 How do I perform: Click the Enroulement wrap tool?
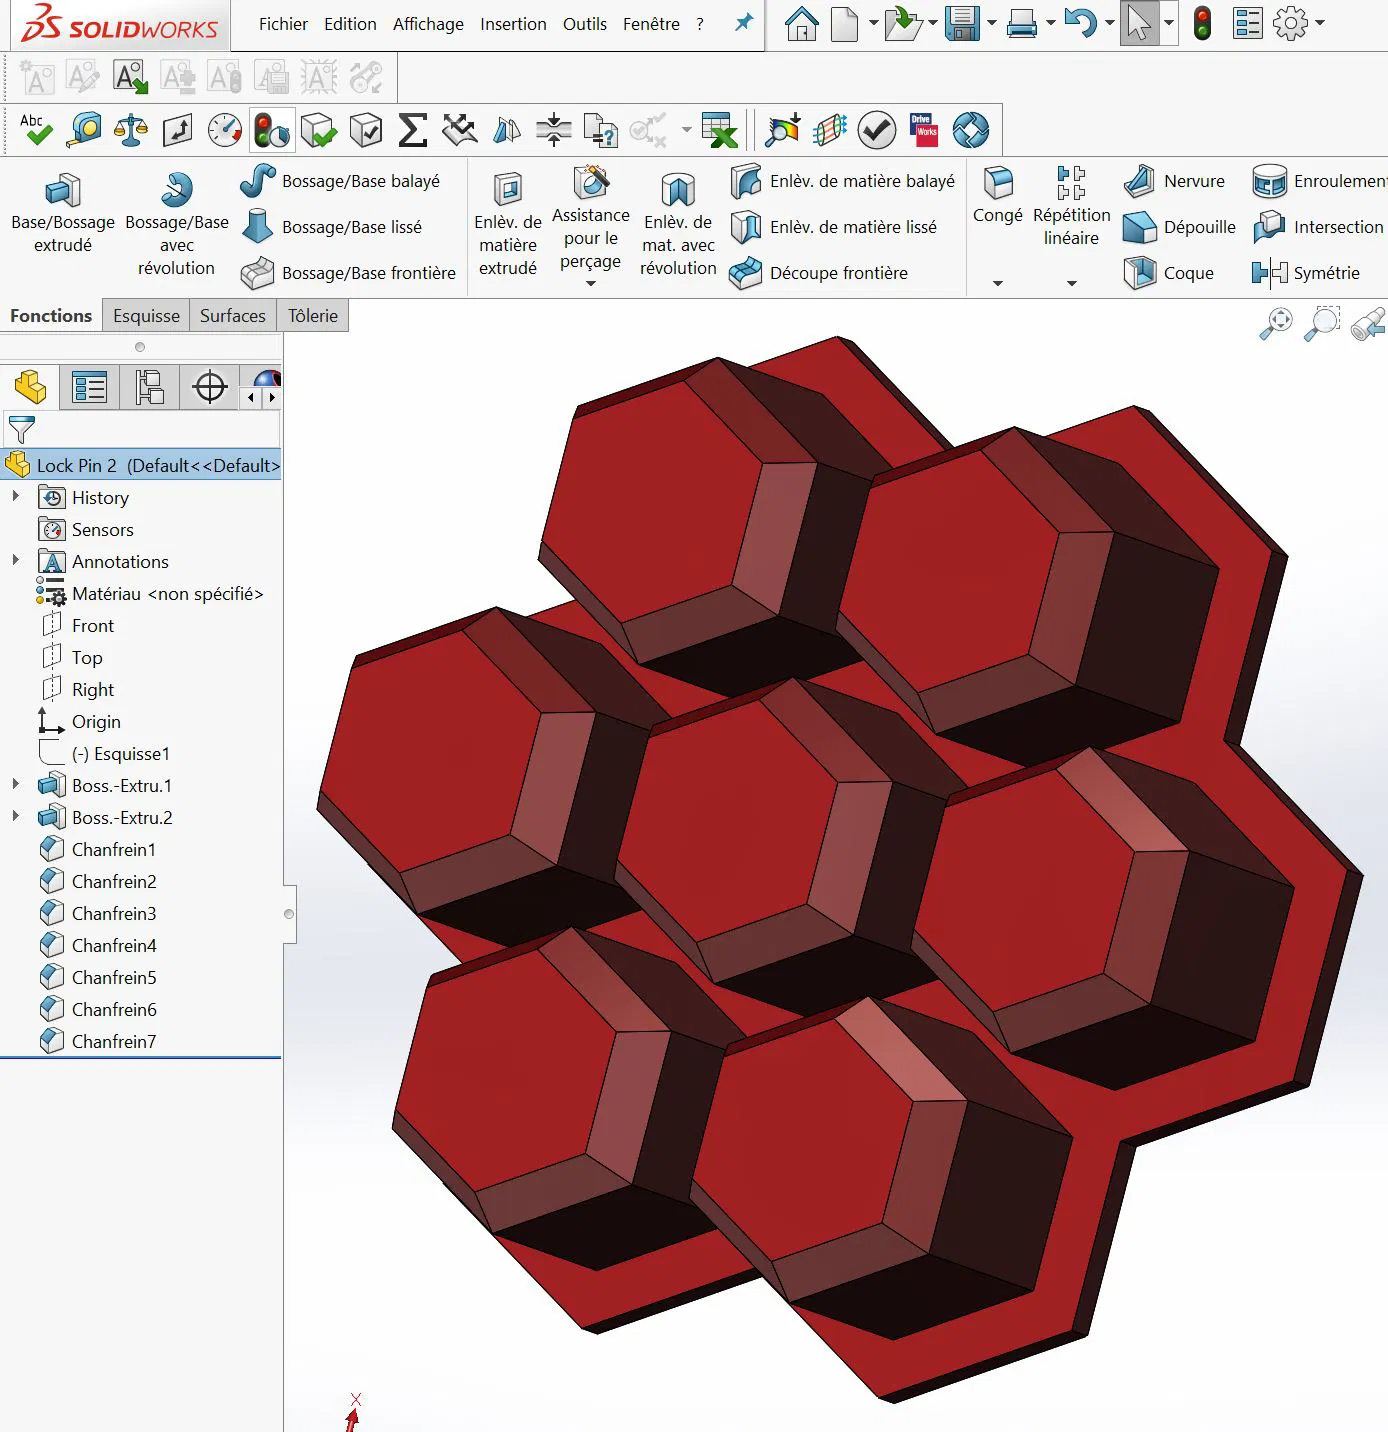pos(1320,181)
